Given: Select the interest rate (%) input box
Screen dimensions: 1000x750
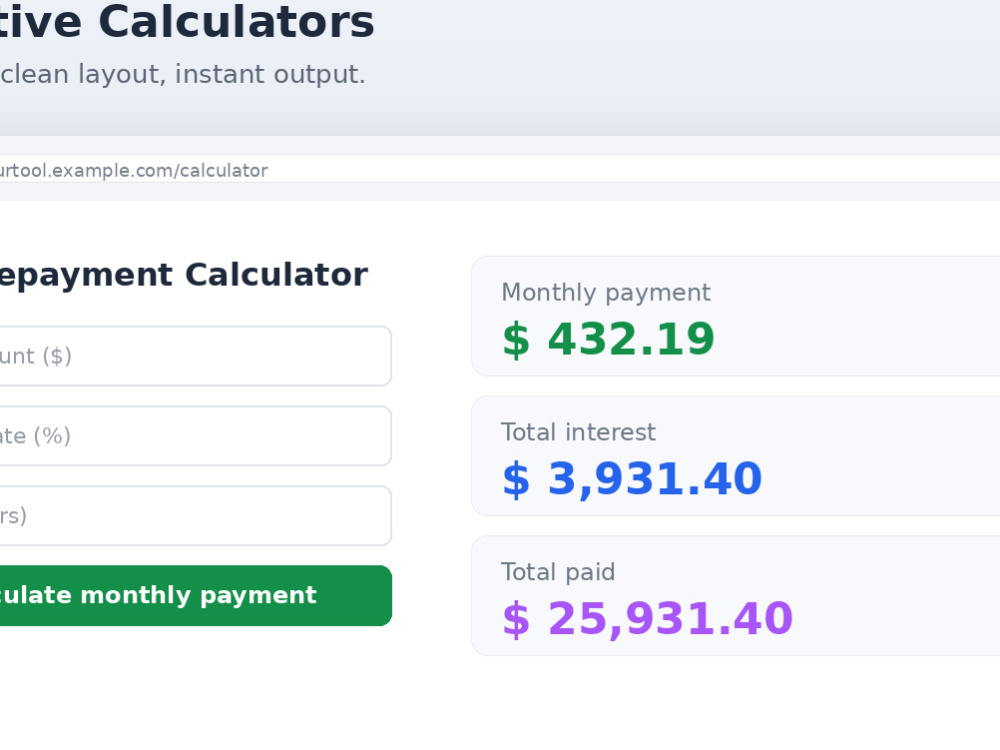Looking at the screenshot, I should [x=195, y=436].
